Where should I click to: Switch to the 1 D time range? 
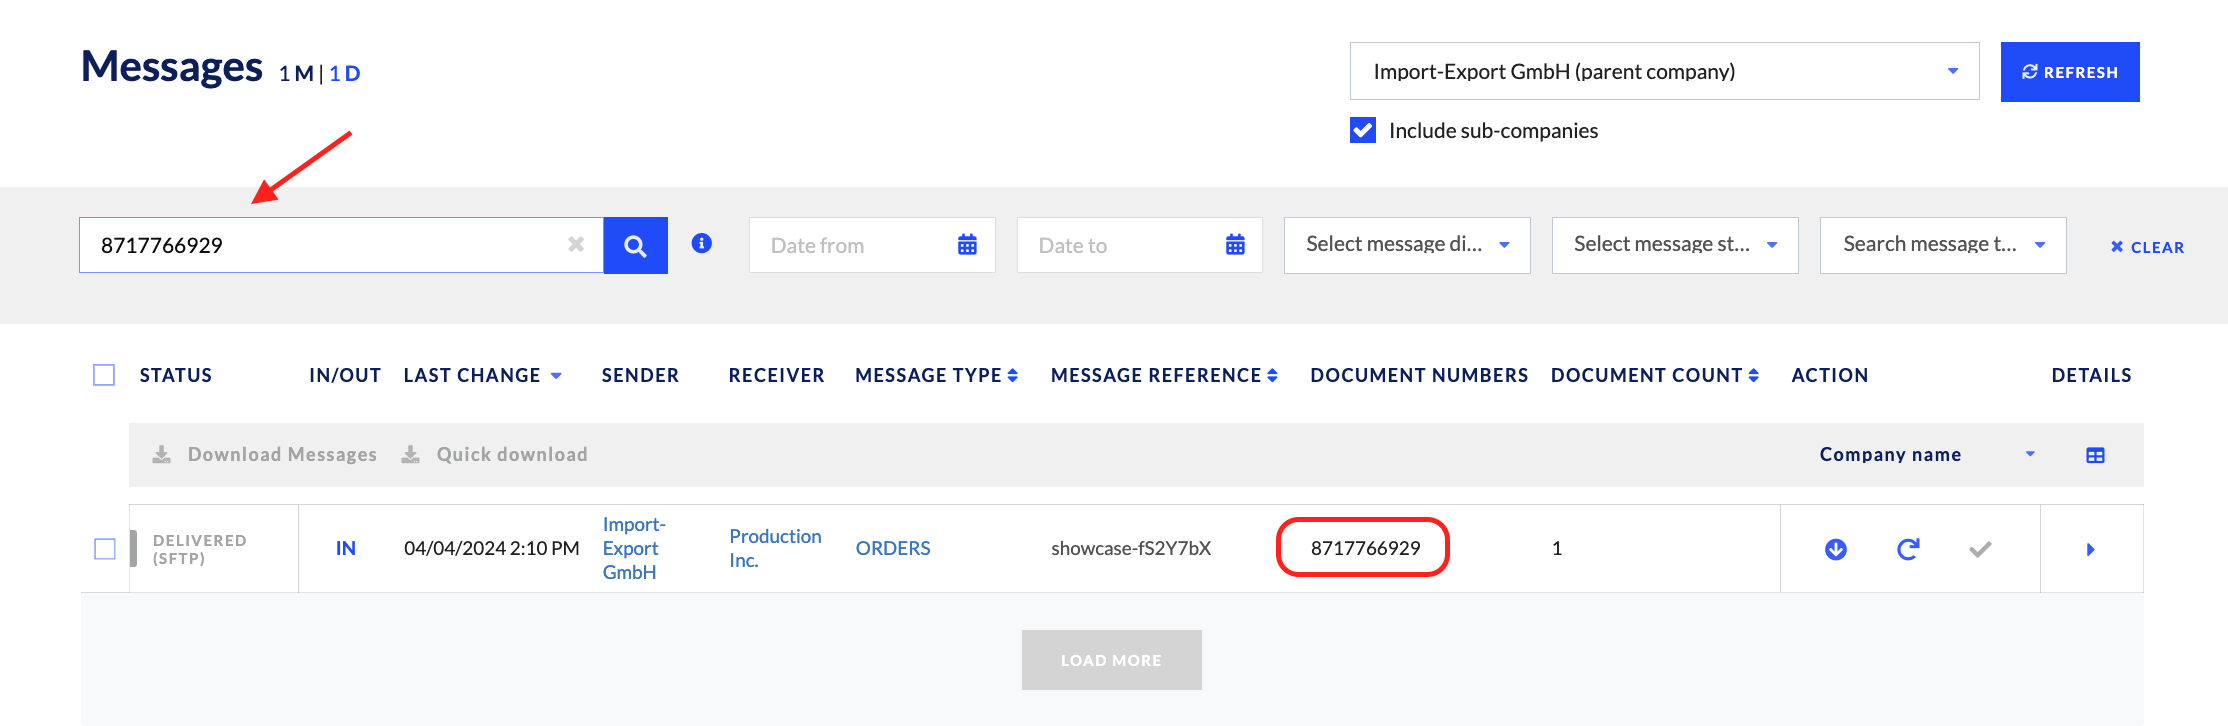point(345,73)
